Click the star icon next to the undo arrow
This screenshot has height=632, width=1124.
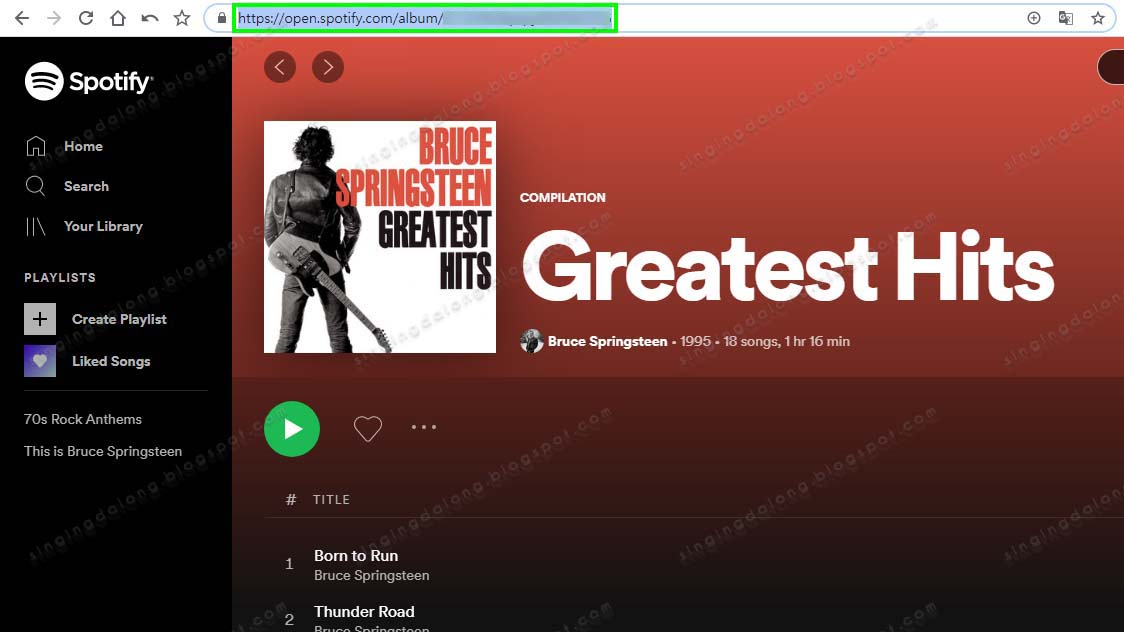click(x=182, y=18)
